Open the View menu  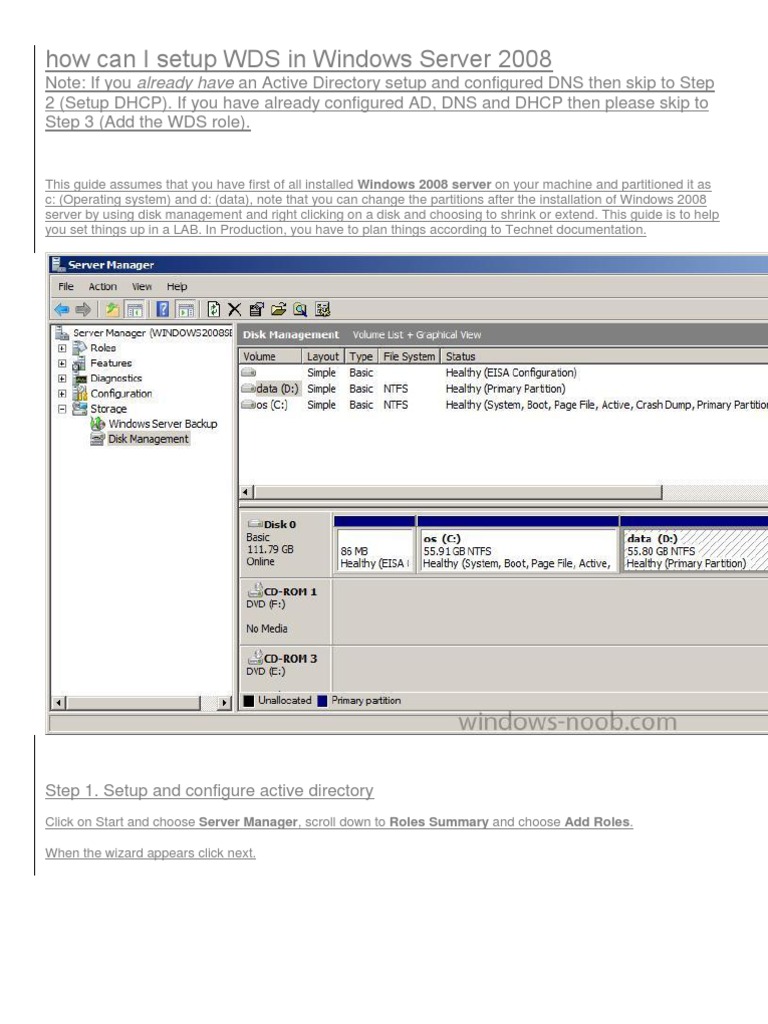tap(142, 287)
